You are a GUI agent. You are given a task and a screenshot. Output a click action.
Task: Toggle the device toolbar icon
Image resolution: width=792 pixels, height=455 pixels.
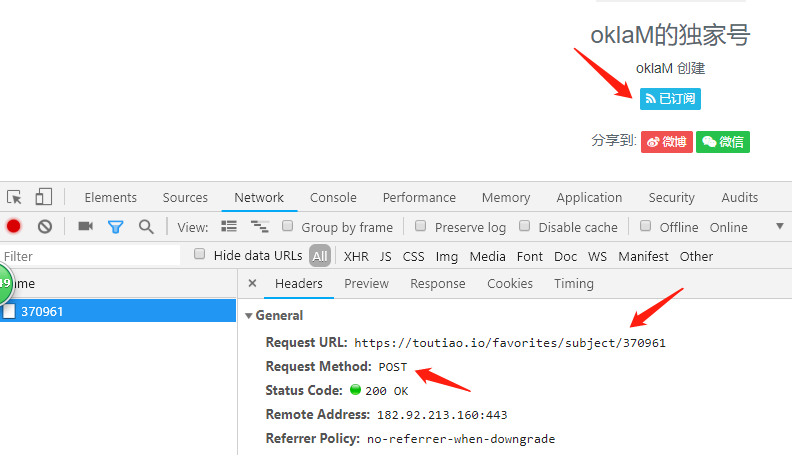click(x=43, y=197)
